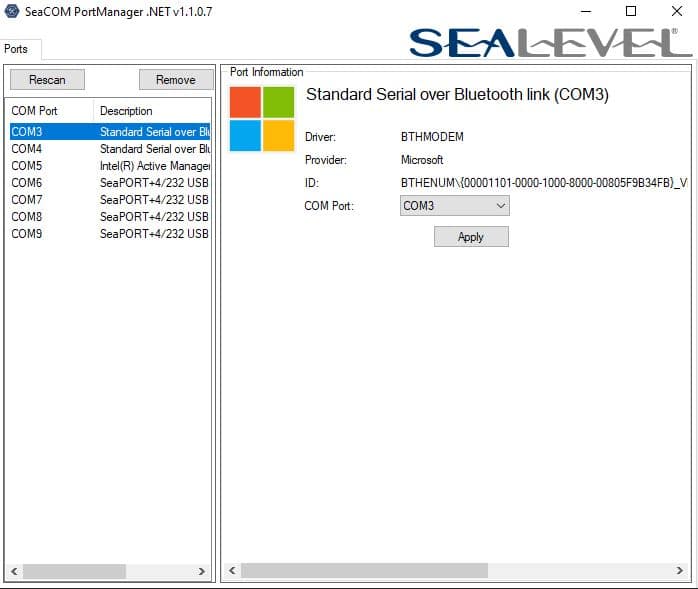This screenshot has width=698, height=589.
Task: Click the port list horizontal scrollbar thumb
Action: (74, 571)
